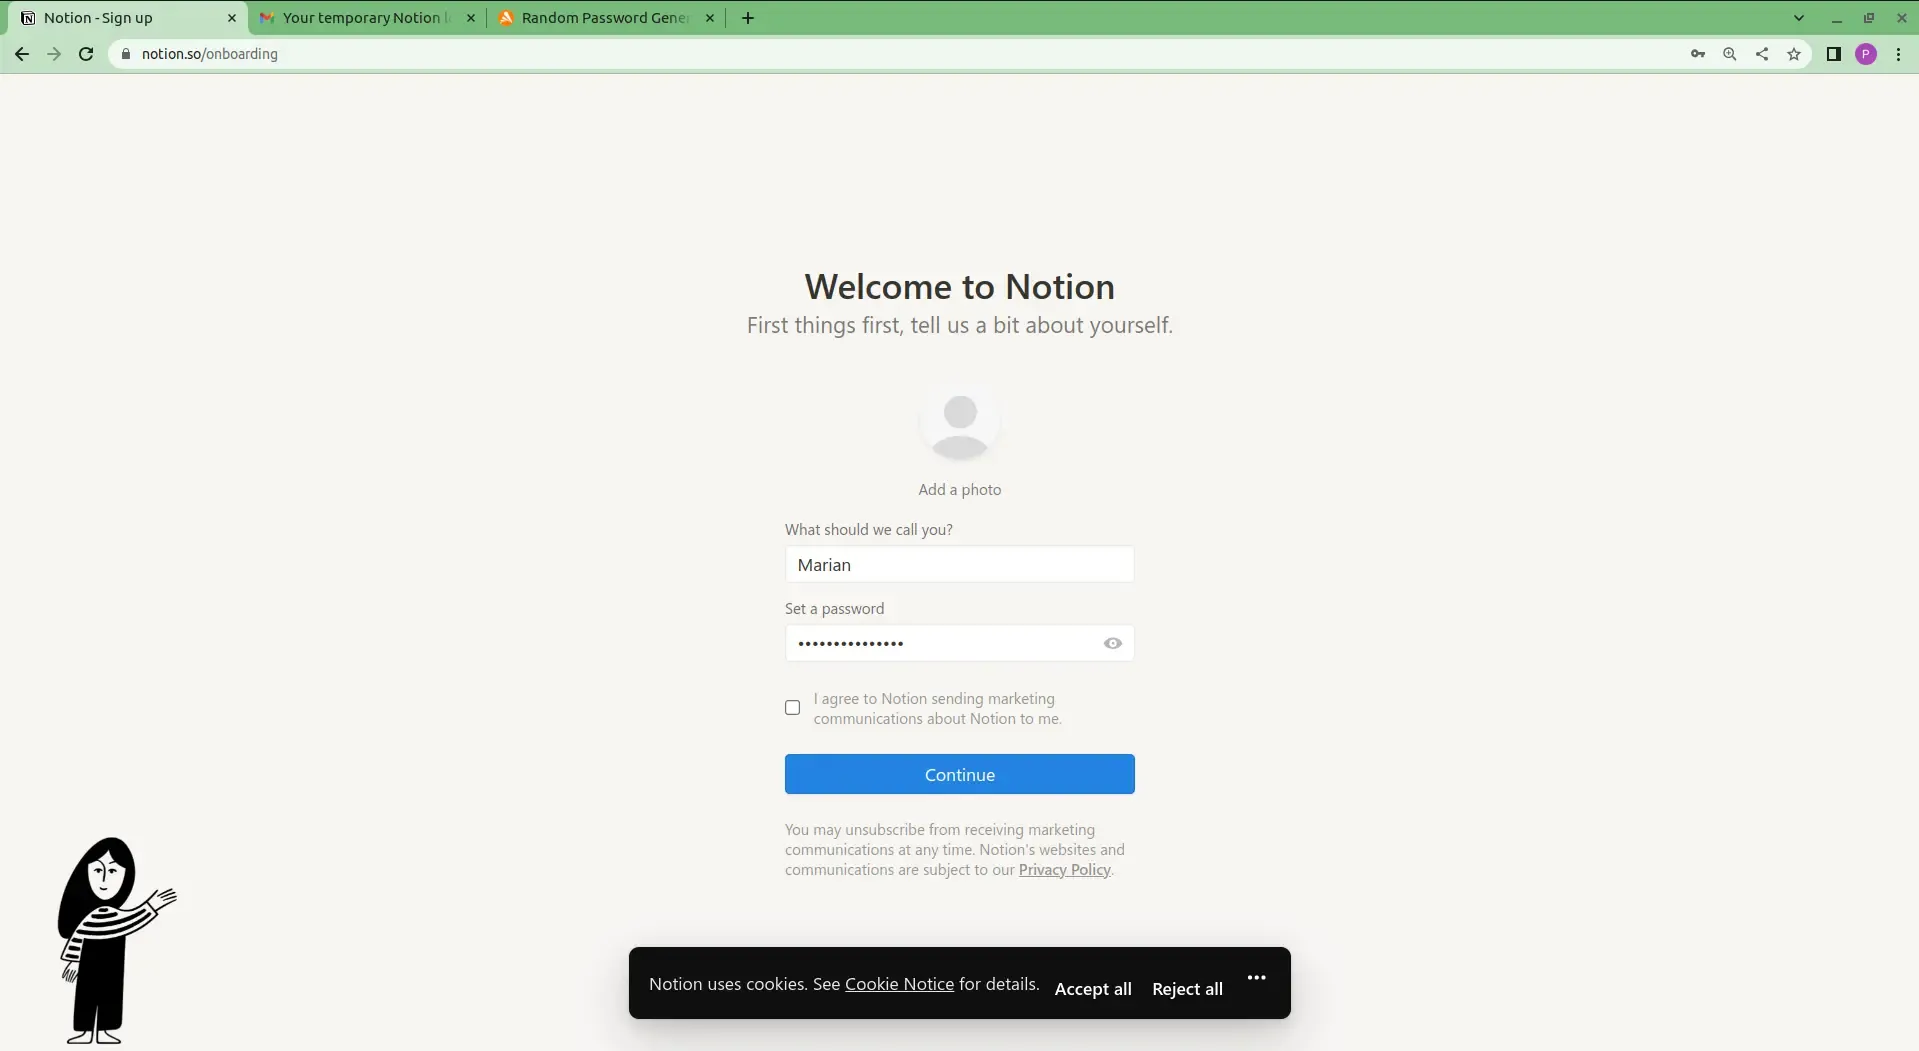Image resolution: width=1919 pixels, height=1051 pixels.
Task: Close the Notion Sign up tab
Action: (232, 18)
